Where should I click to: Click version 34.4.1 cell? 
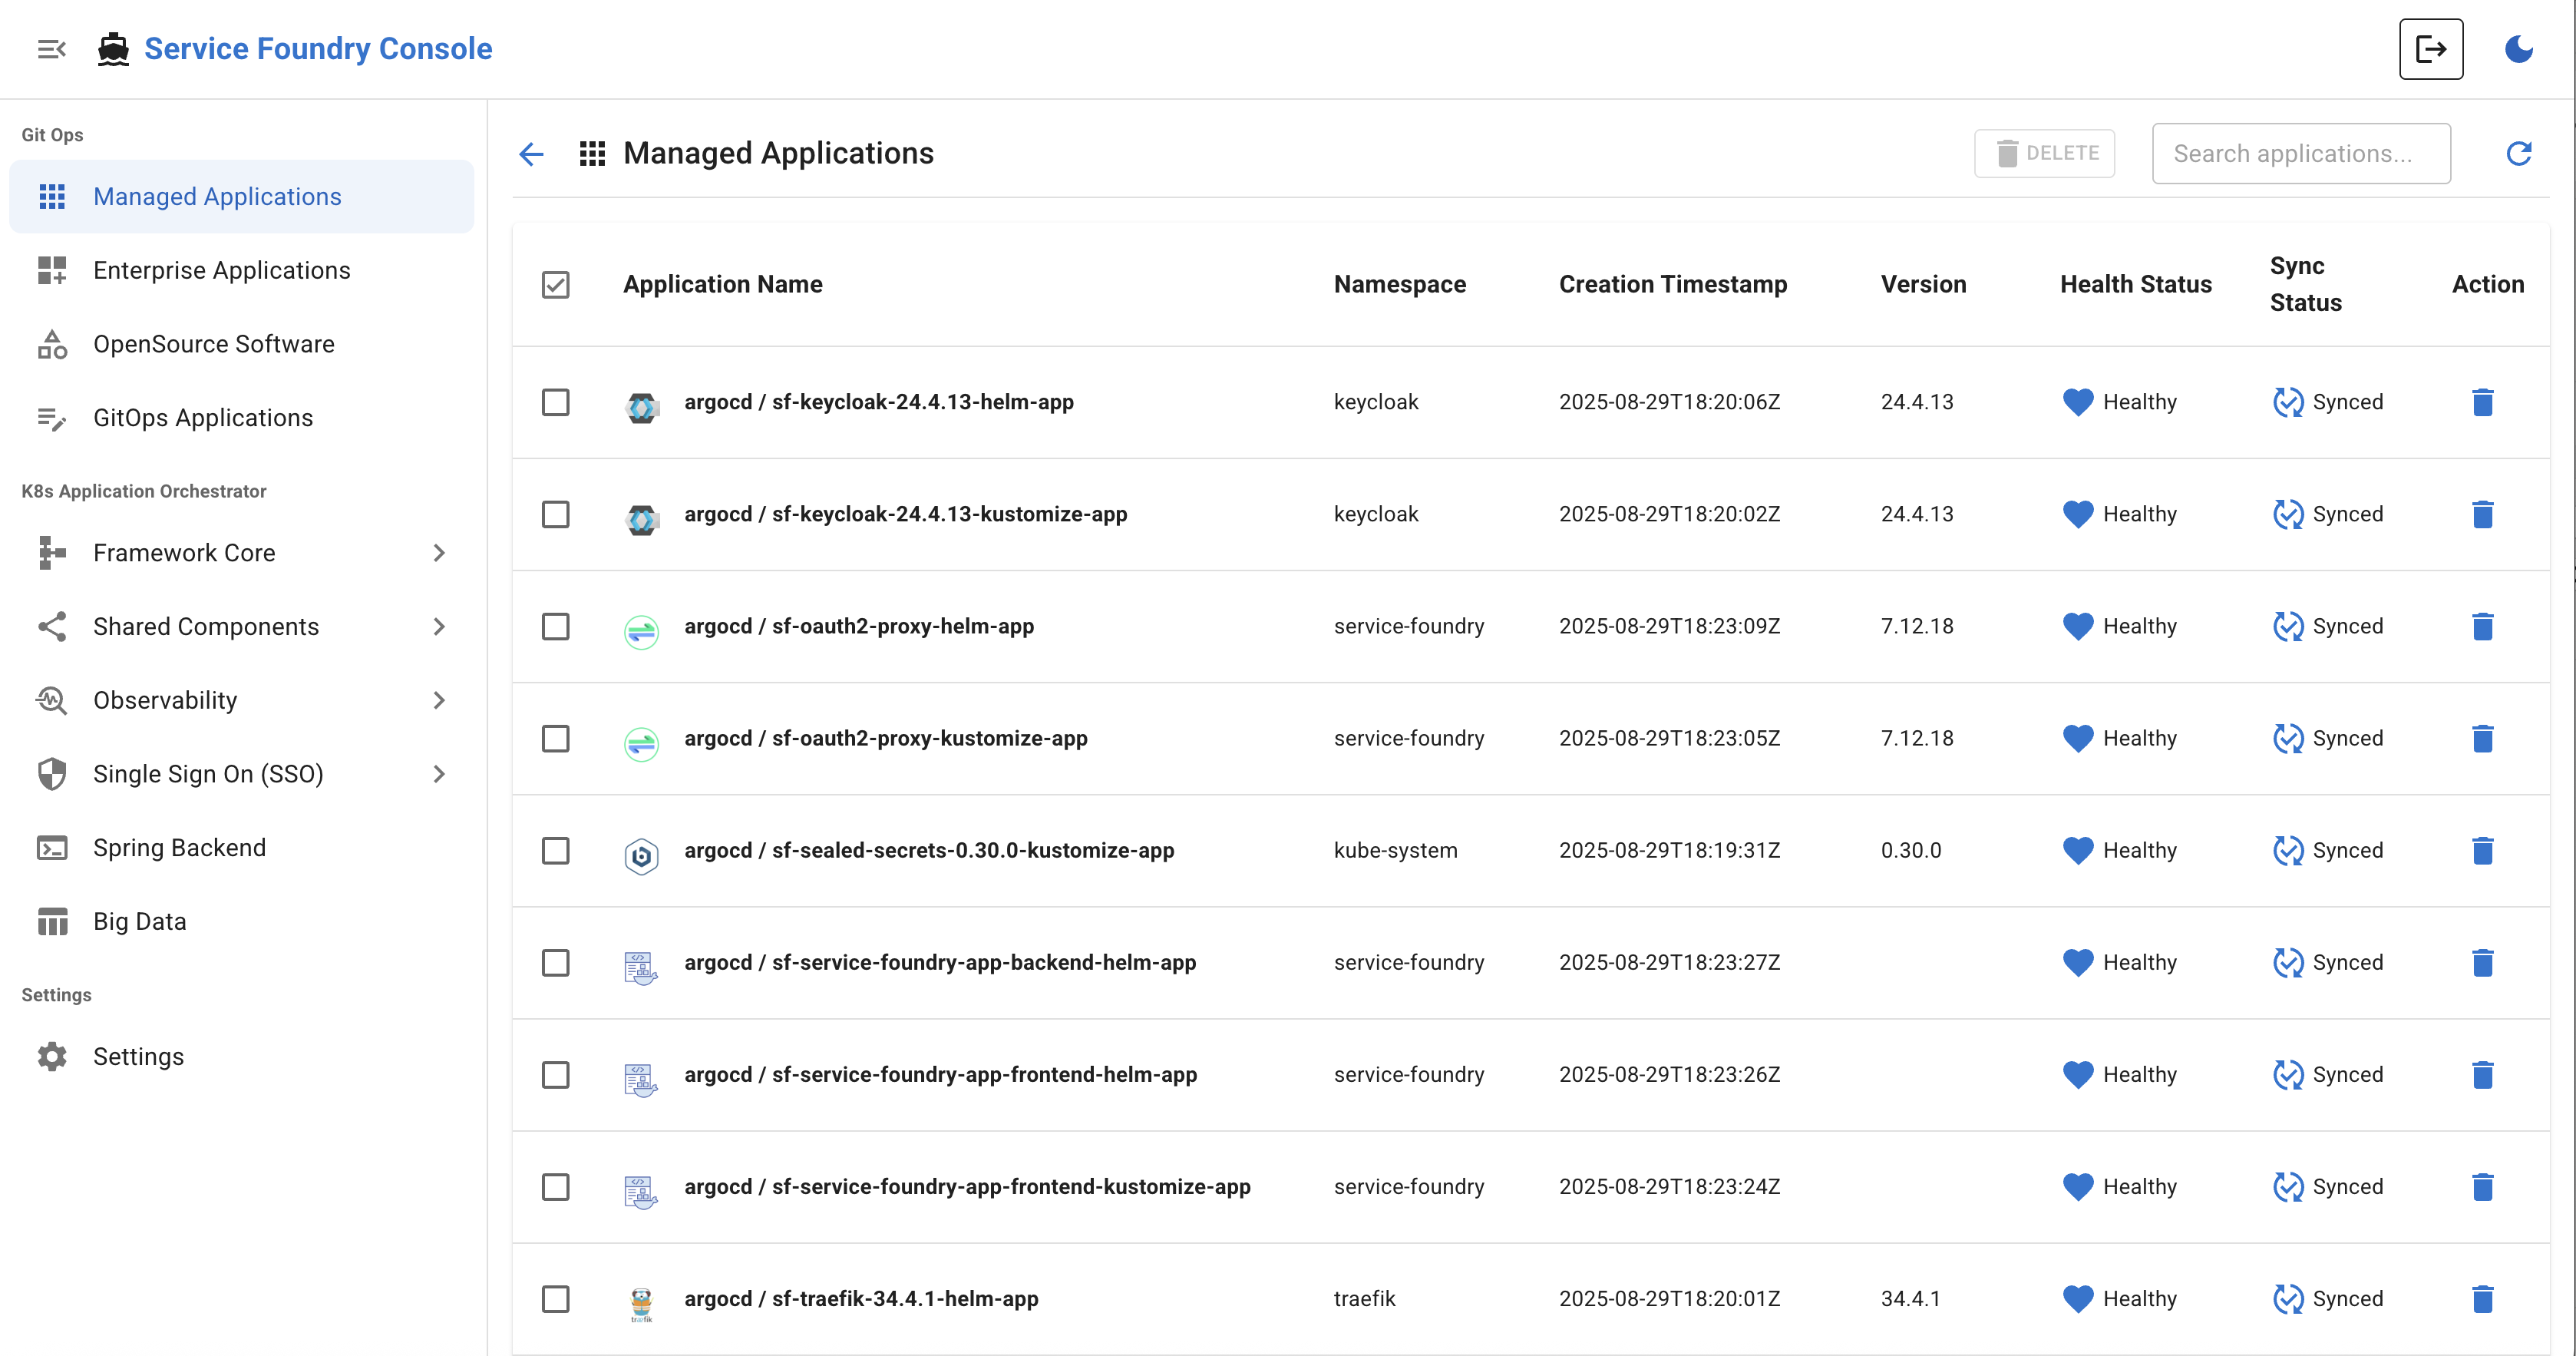tap(1910, 1298)
